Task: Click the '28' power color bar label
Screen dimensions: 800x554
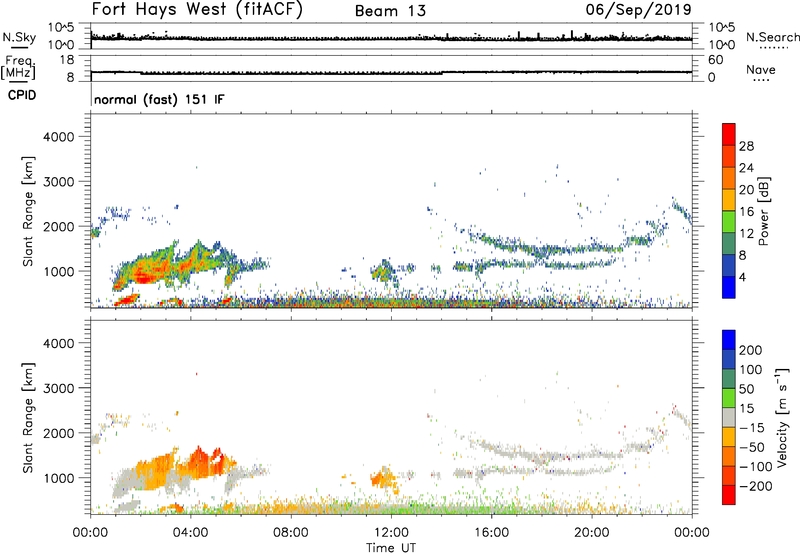Action: pos(746,146)
